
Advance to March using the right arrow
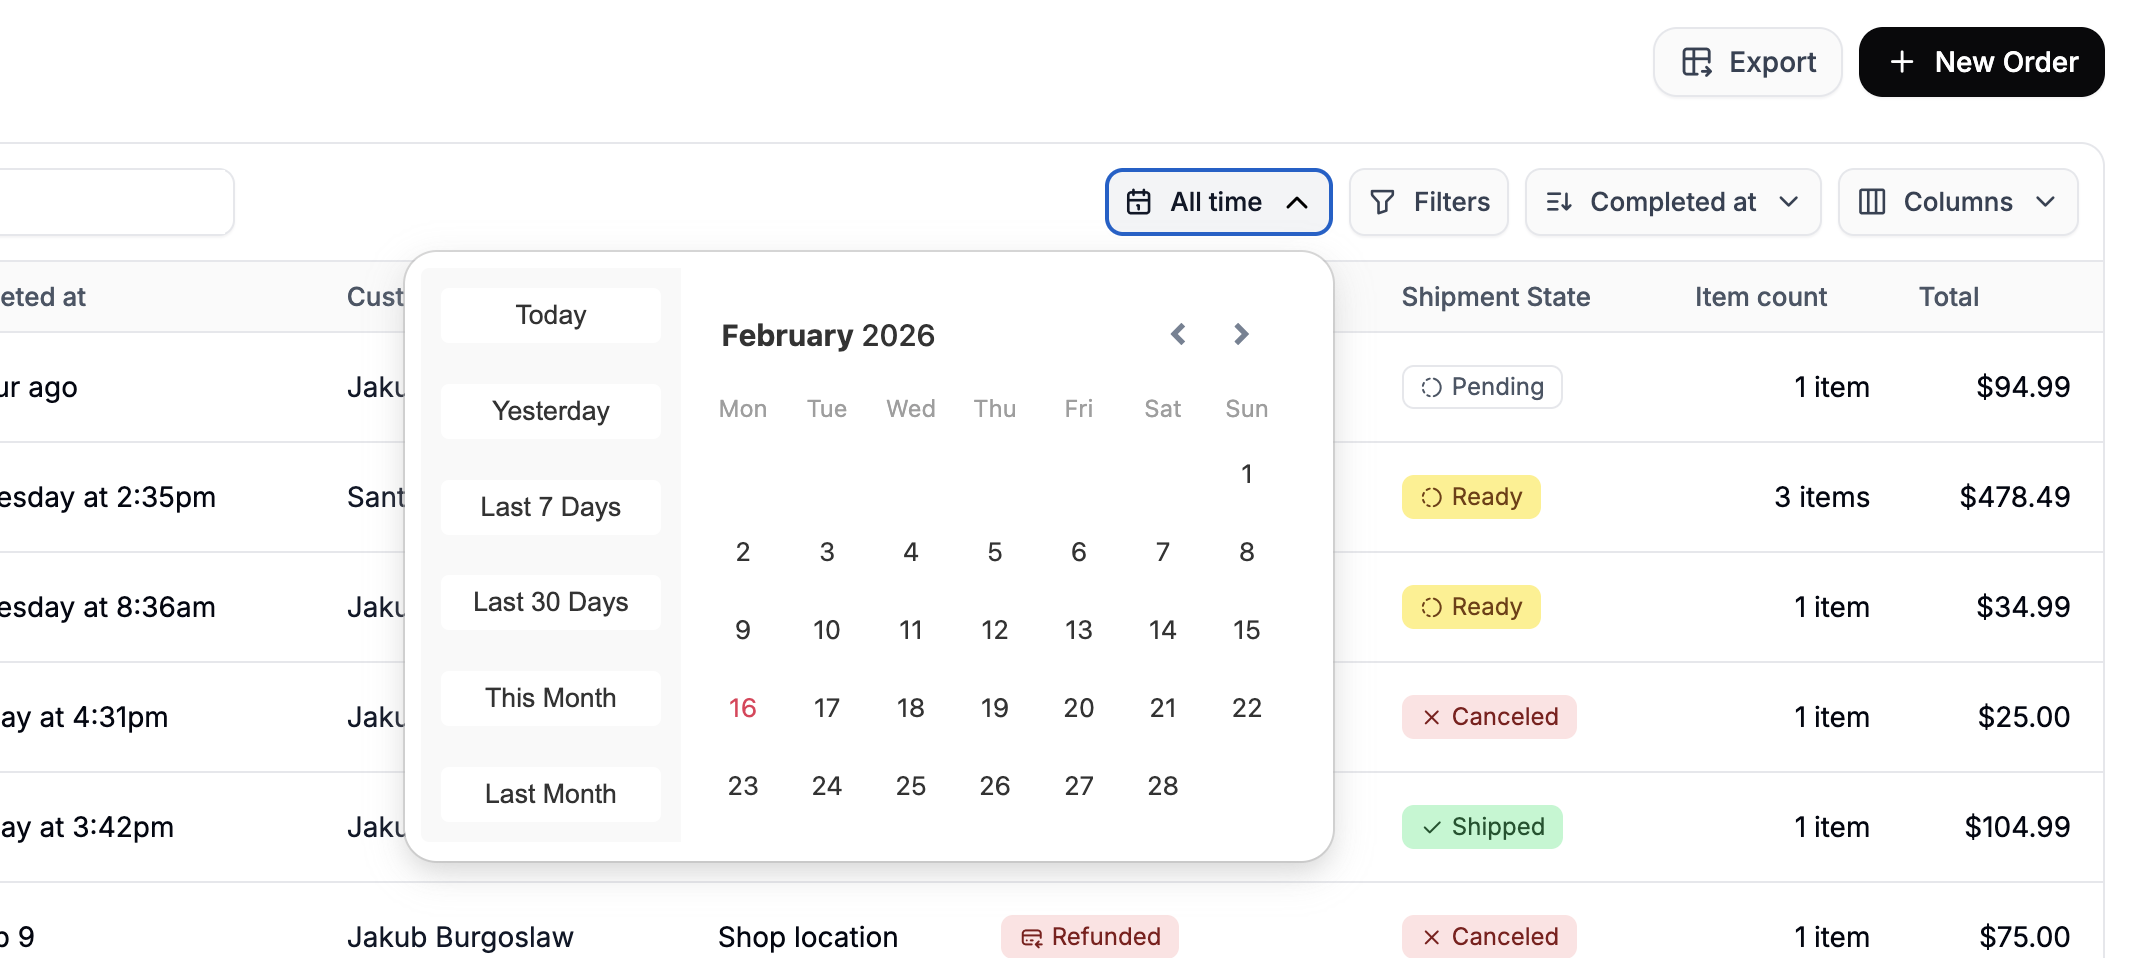click(x=1241, y=334)
